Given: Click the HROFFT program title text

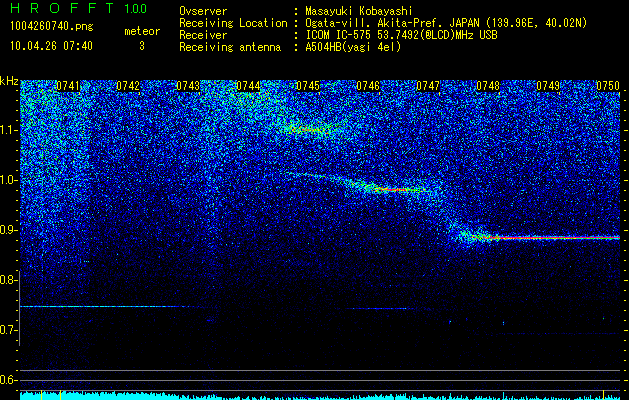Looking at the screenshot, I should coord(62,8).
